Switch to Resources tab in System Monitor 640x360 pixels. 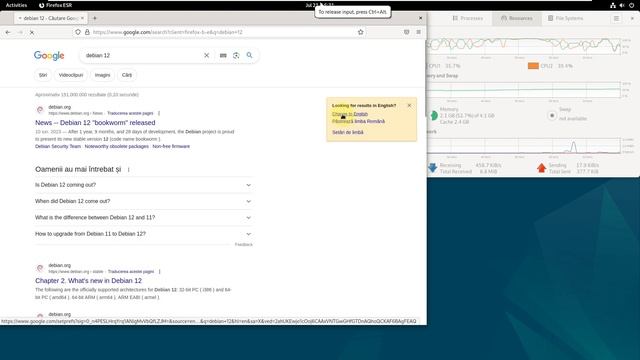517,18
